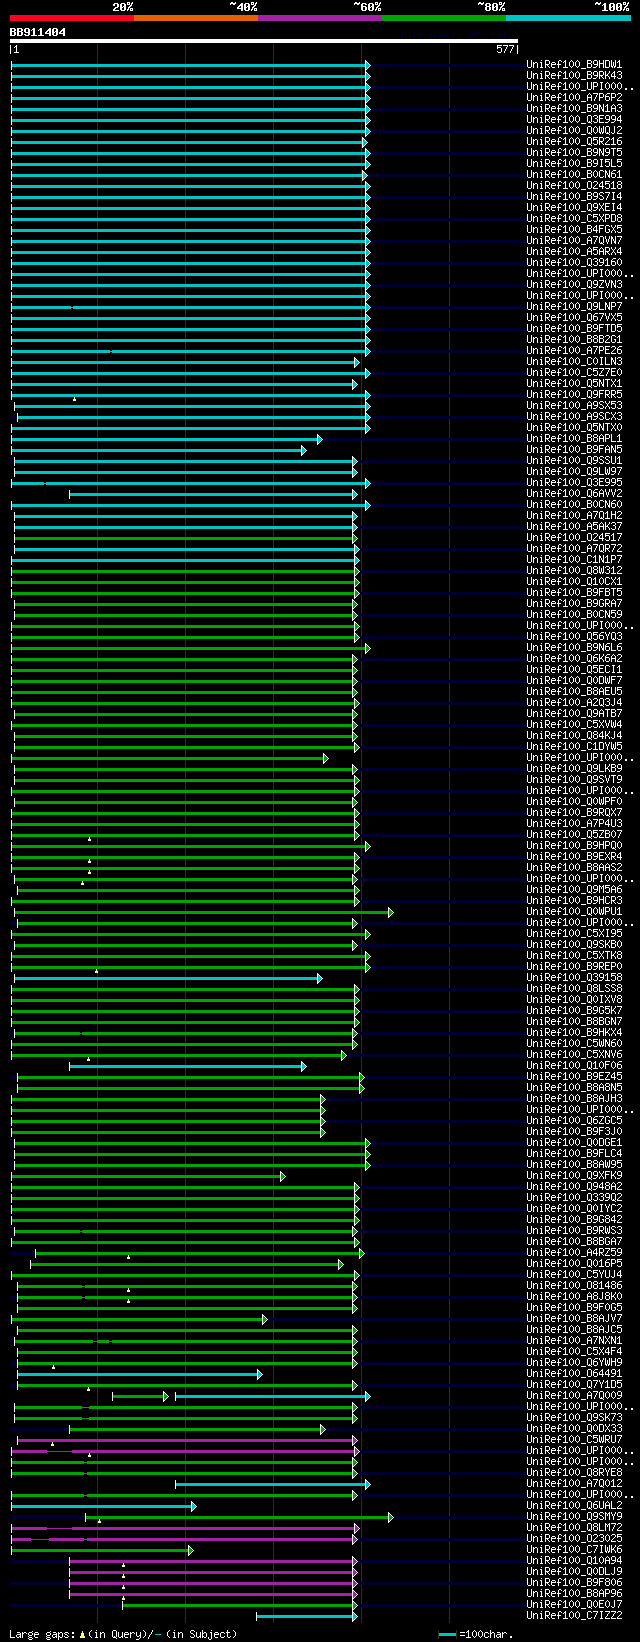Select label UniRef100_Q0DGE1
Image resolution: width=640 pixels, height=1642 pixels.
coord(574,1143)
